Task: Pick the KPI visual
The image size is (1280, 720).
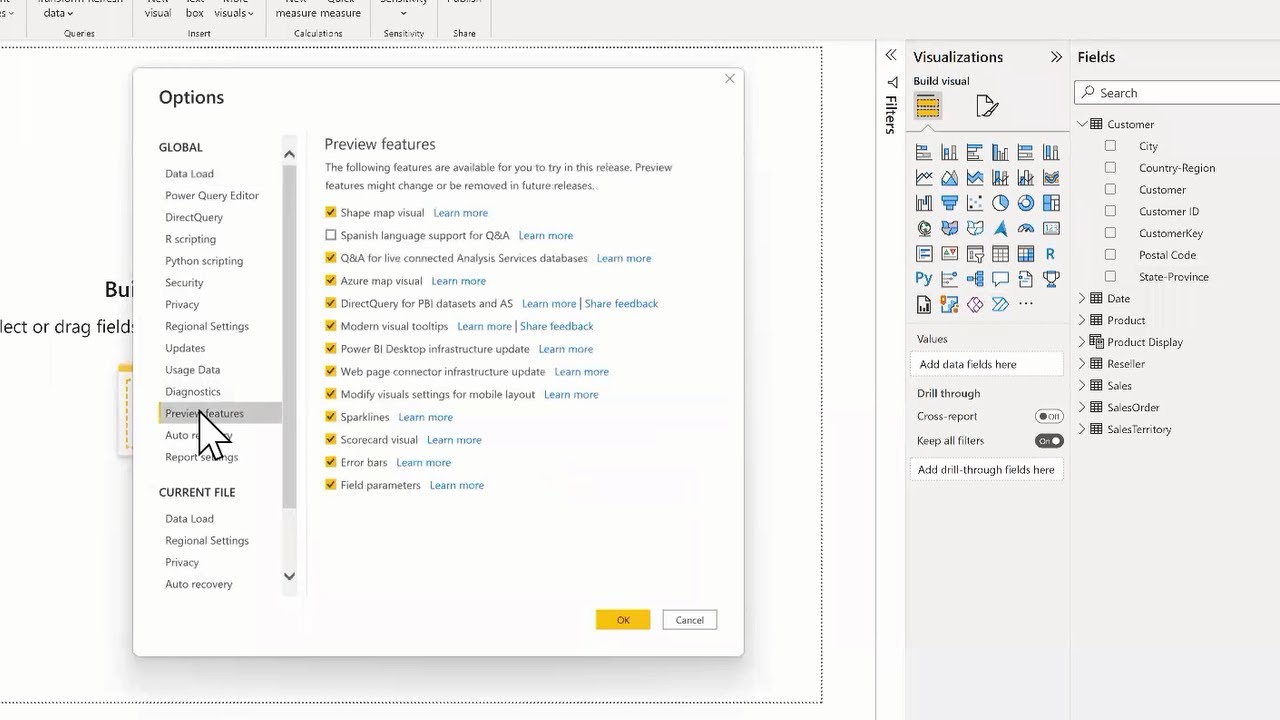Action: point(949,254)
